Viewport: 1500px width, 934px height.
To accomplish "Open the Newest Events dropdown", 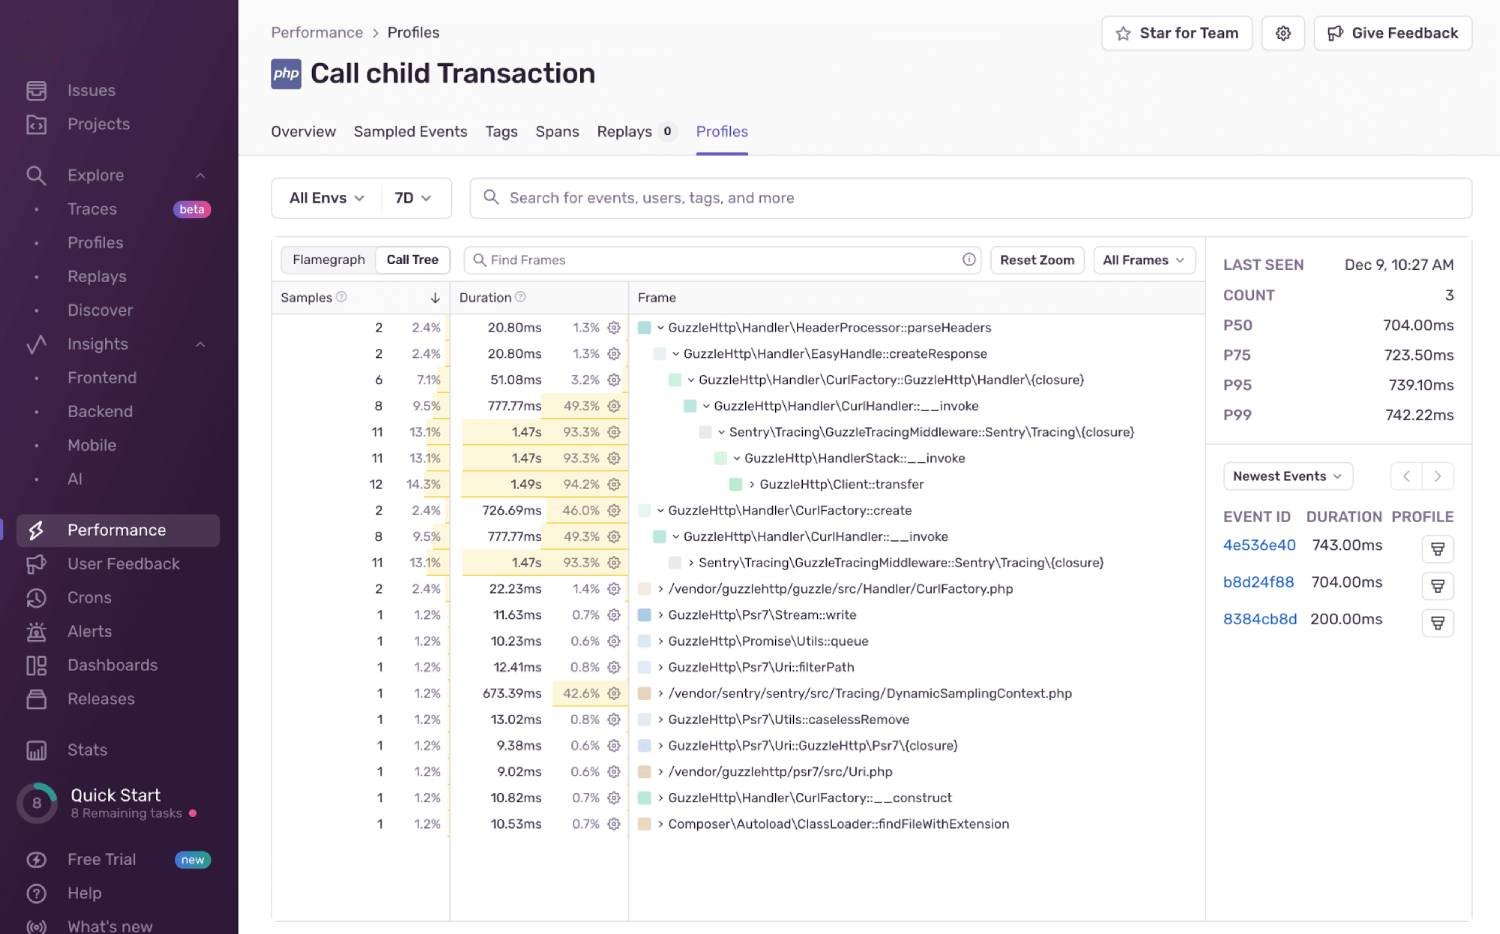I will pos(1287,476).
